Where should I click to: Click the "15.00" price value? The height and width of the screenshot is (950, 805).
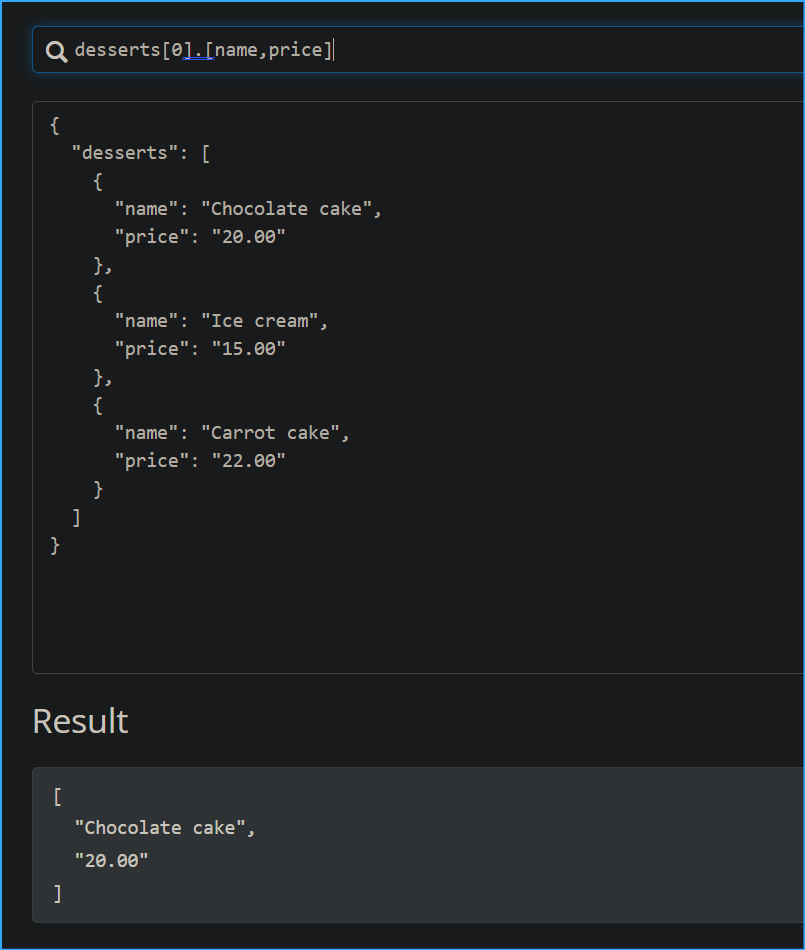tap(247, 349)
